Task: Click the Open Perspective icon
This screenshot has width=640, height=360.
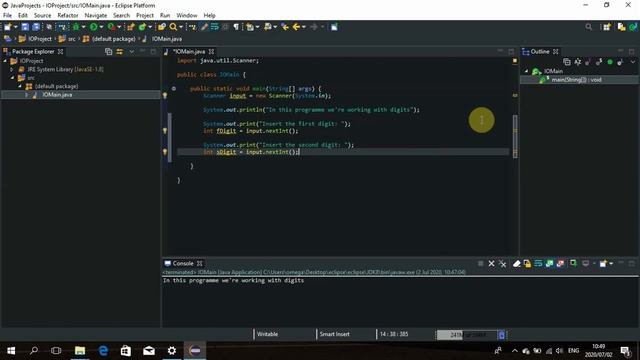Action: 607,27
